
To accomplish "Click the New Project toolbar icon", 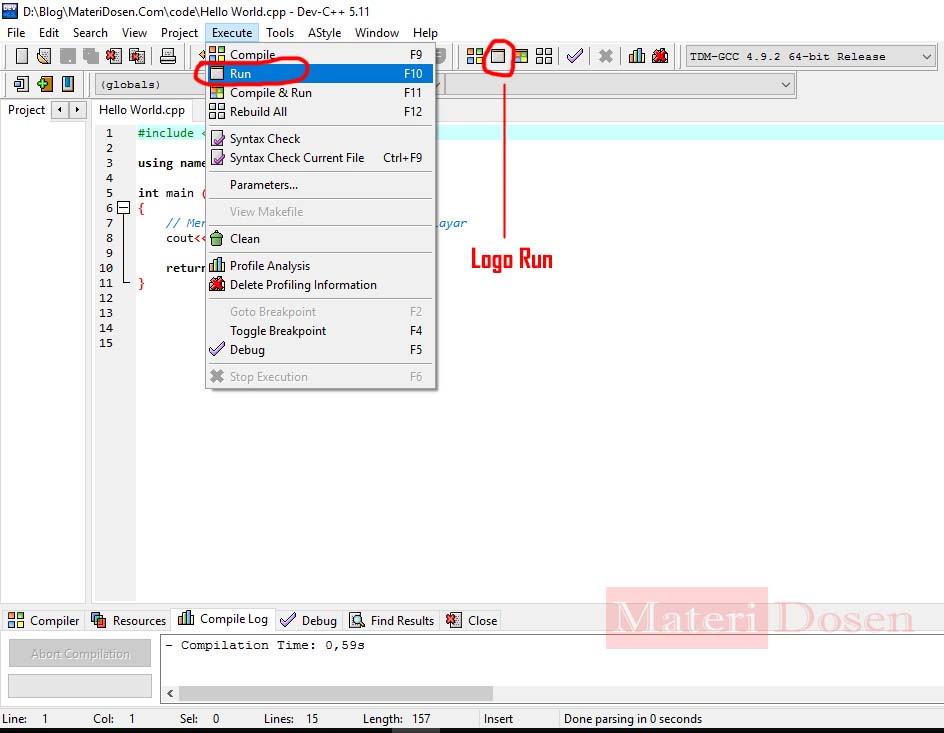I will [21, 84].
